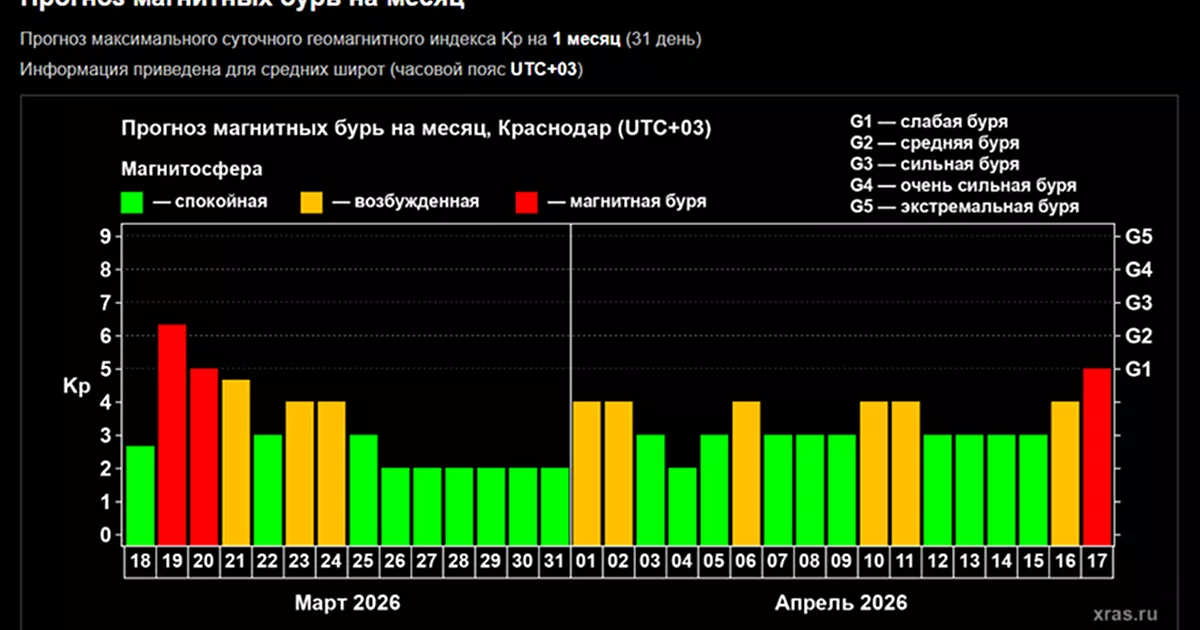Click the green bar above date 18
This screenshot has width=1200, height=630.
140,494
